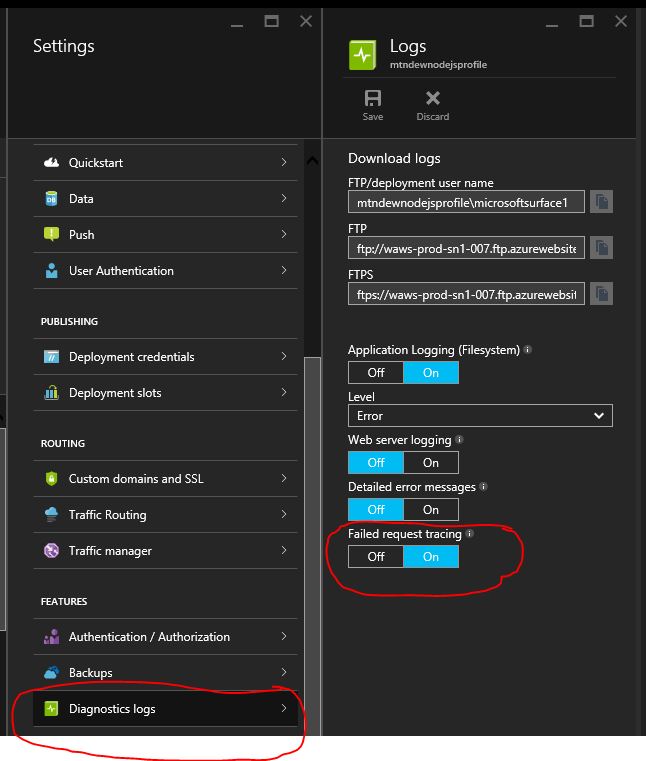Open the Data settings item

click(x=166, y=199)
